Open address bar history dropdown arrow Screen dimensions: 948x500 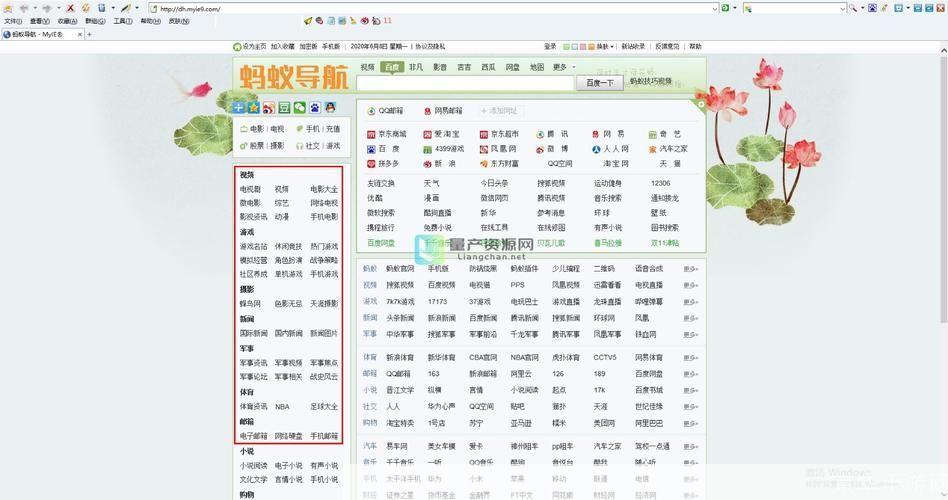coord(715,9)
